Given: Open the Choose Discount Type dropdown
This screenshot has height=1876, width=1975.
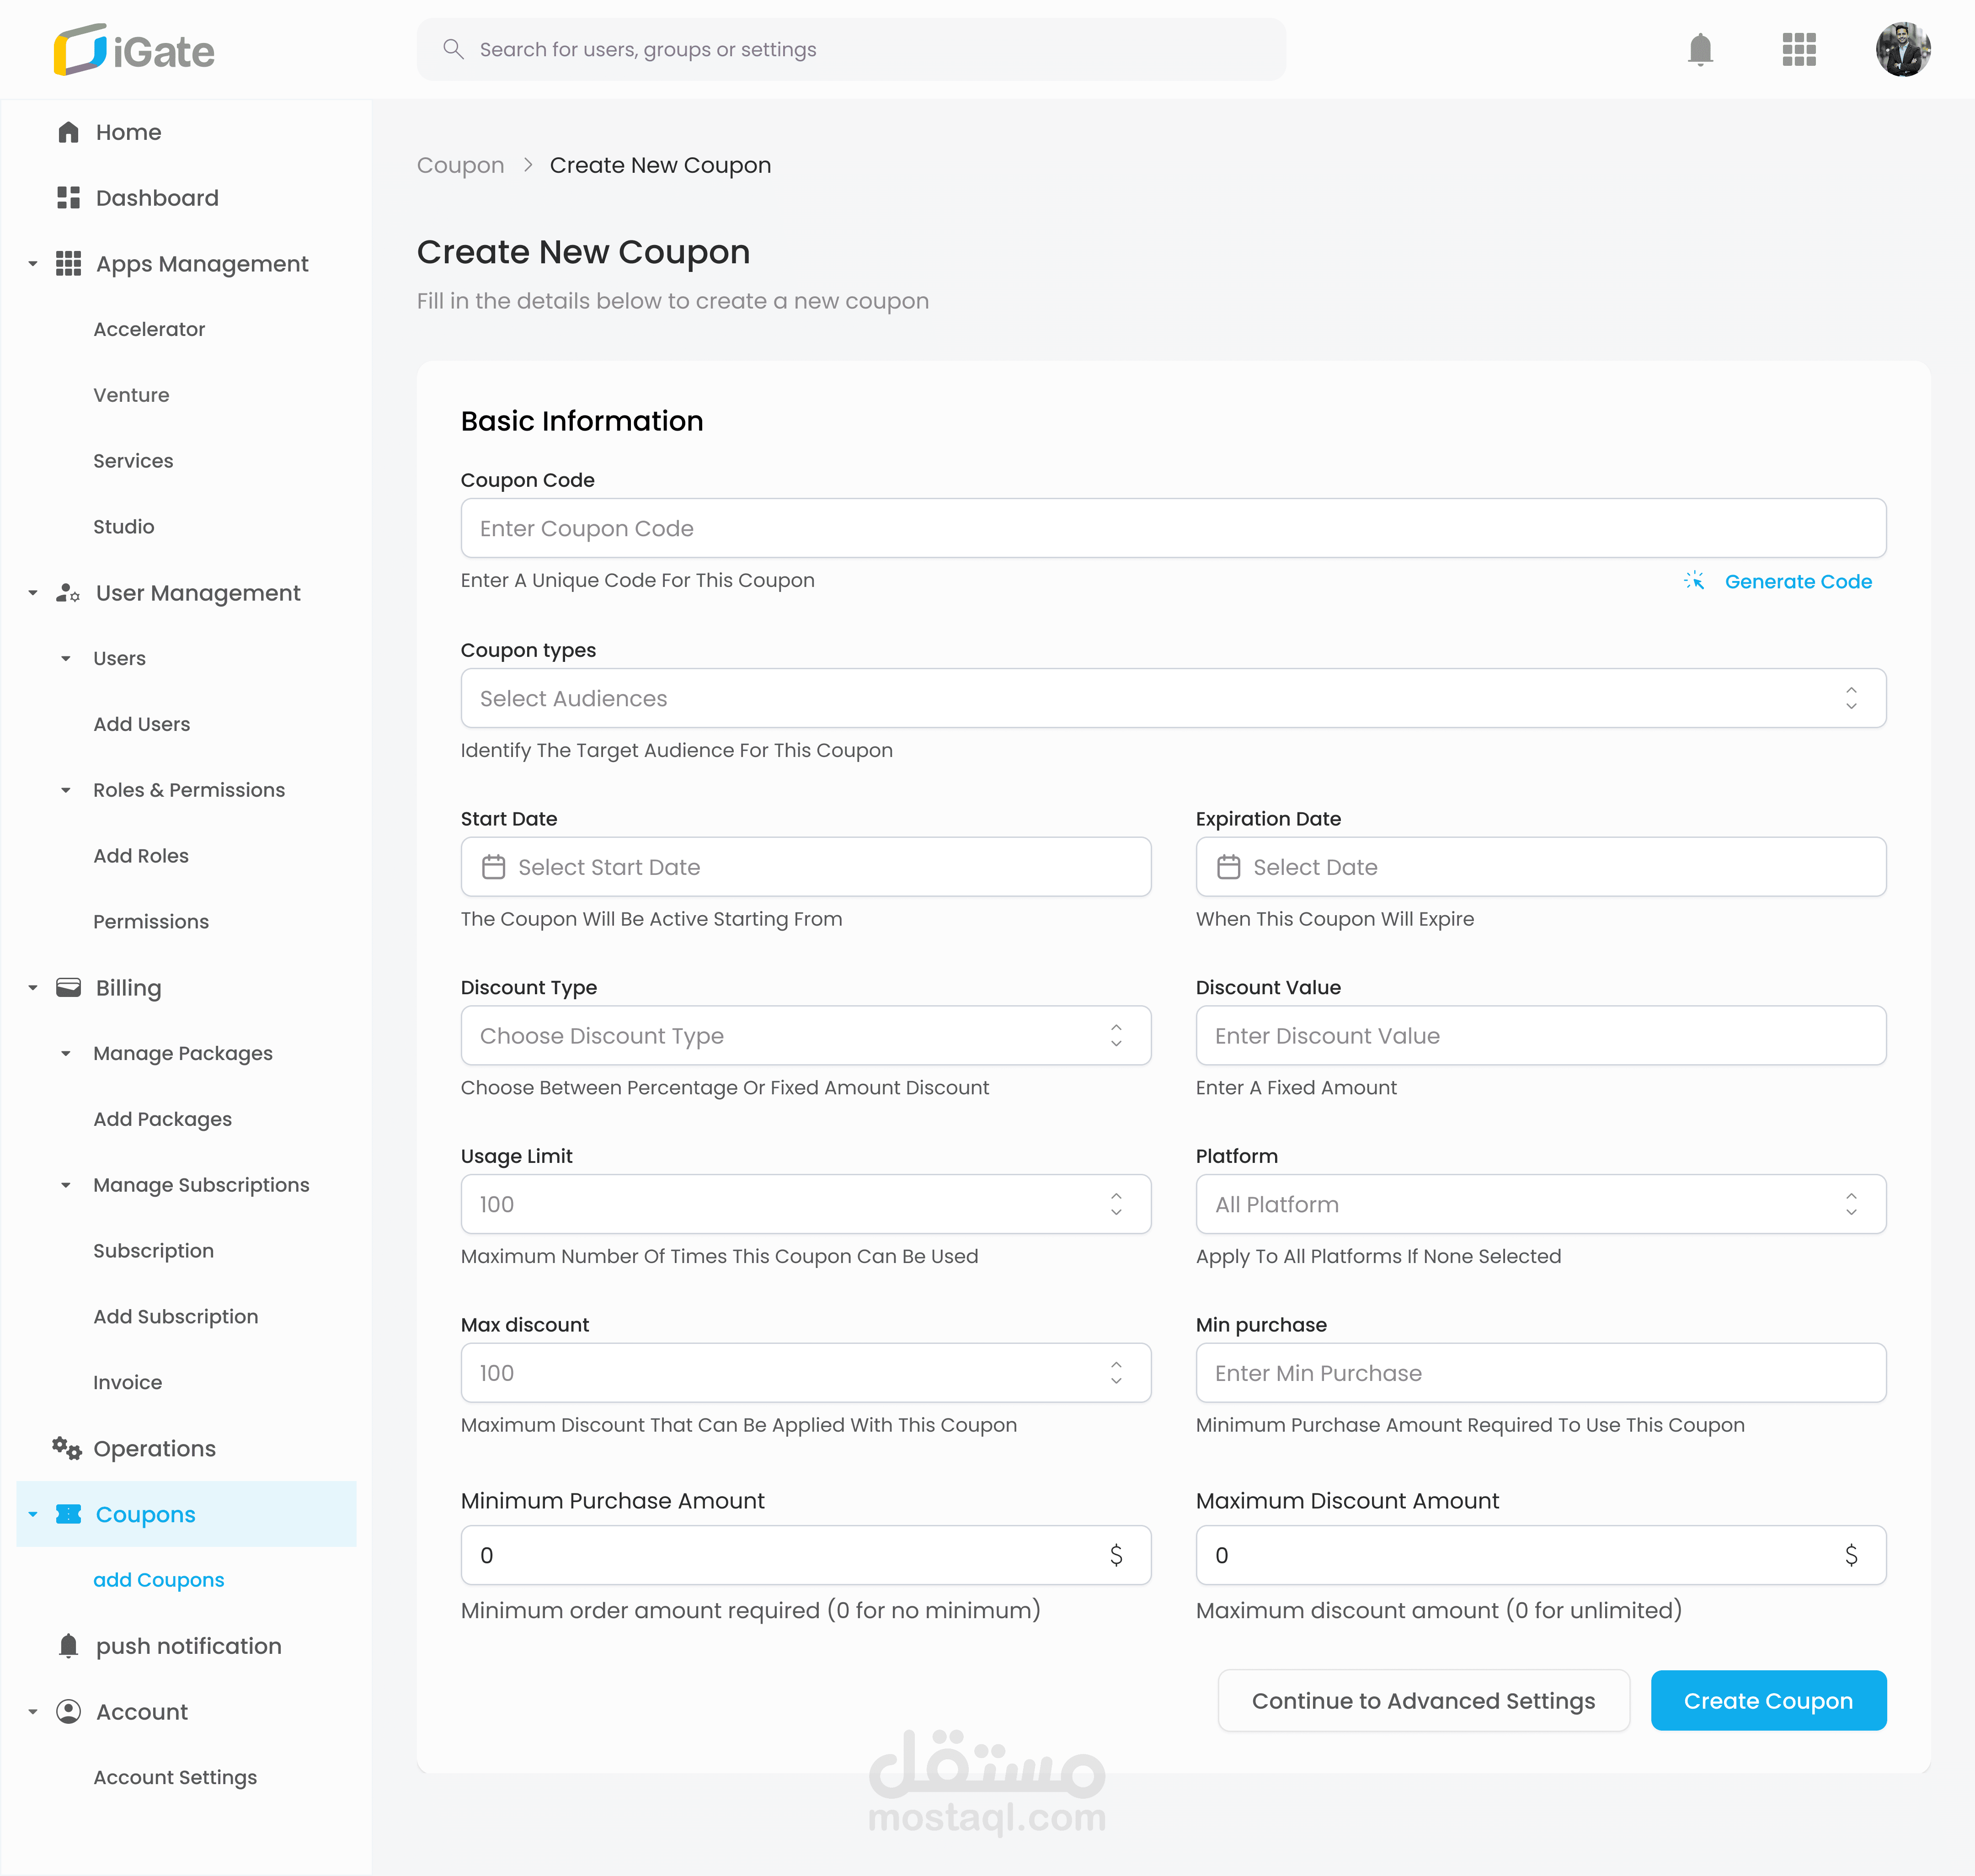Looking at the screenshot, I should pos(805,1036).
